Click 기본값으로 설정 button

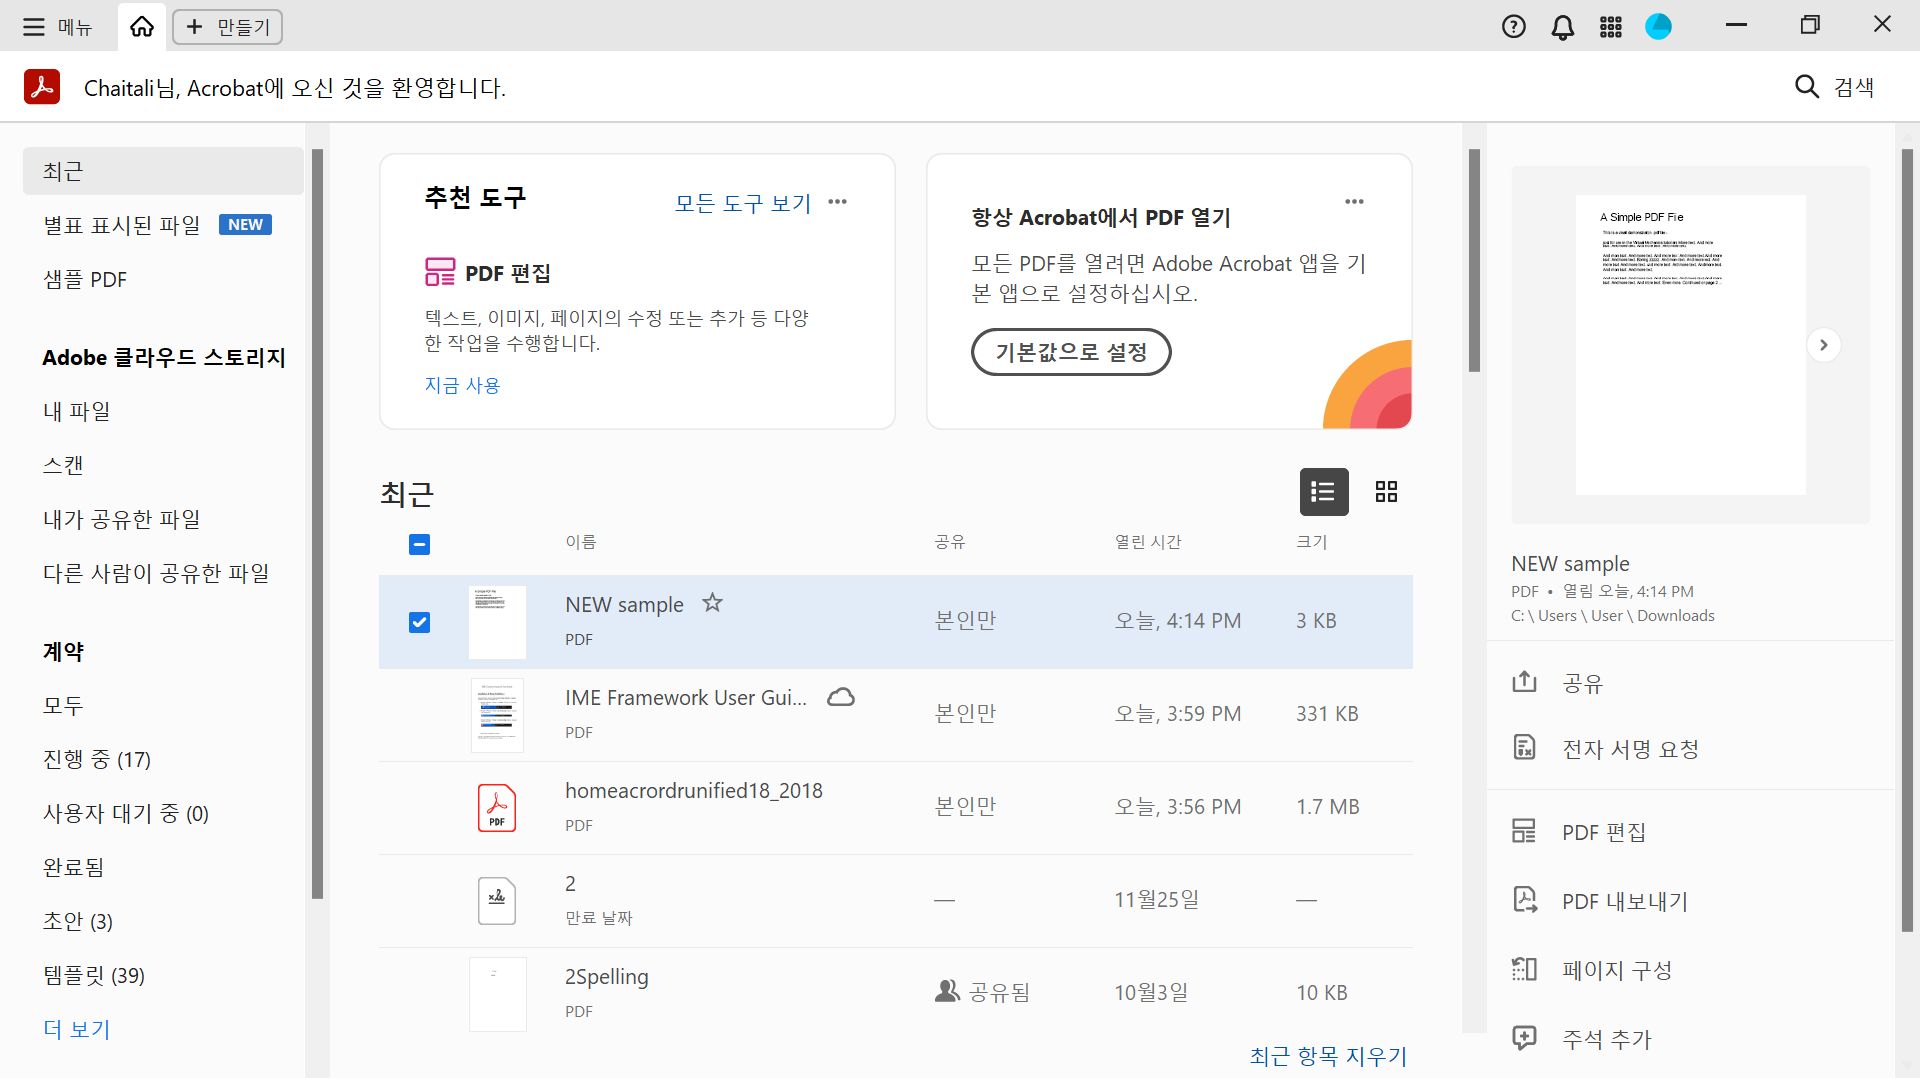(1071, 352)
